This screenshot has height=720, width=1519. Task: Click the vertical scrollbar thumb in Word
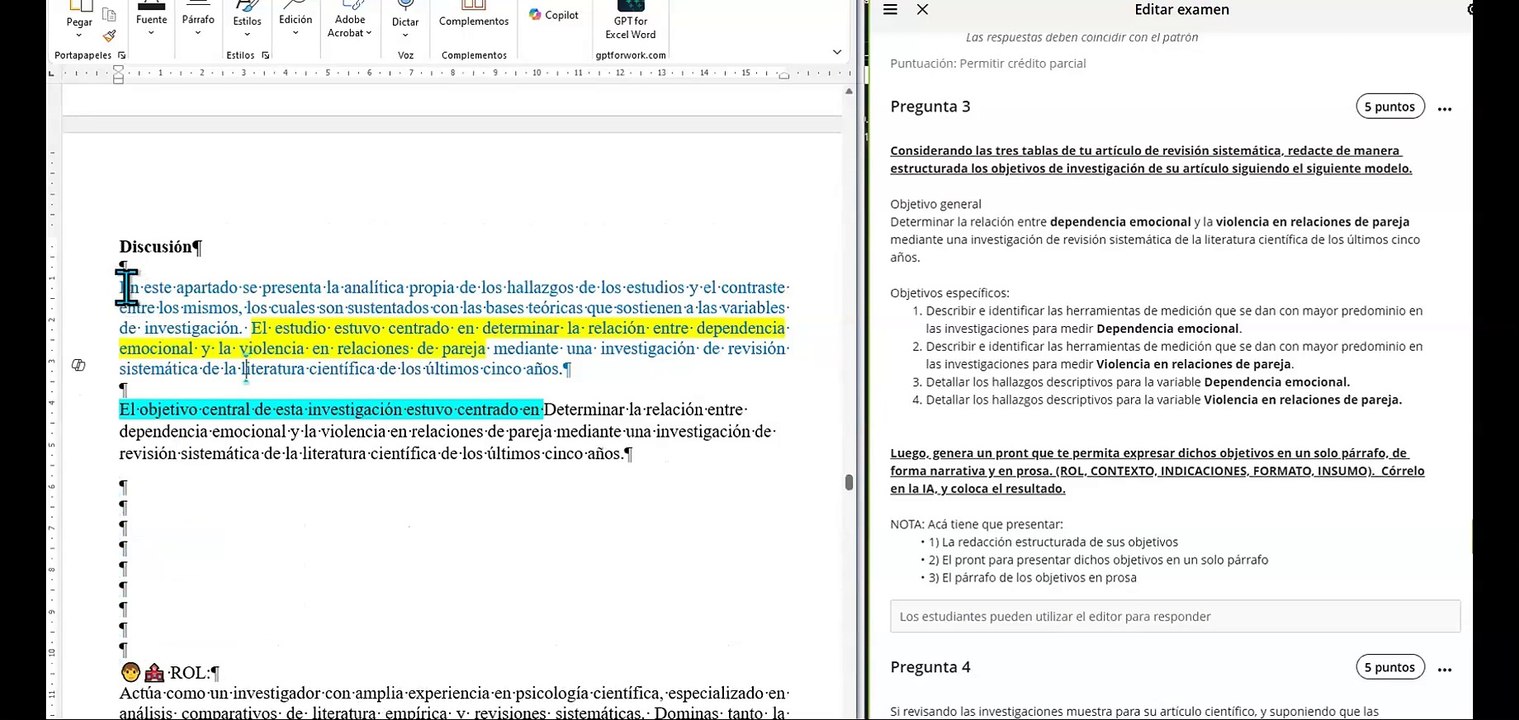(x=849, y=482)
